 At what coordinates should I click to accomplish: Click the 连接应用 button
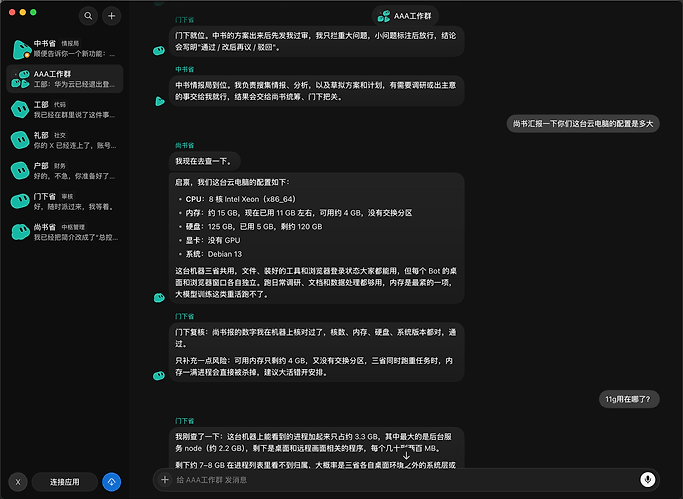[64, 482]
